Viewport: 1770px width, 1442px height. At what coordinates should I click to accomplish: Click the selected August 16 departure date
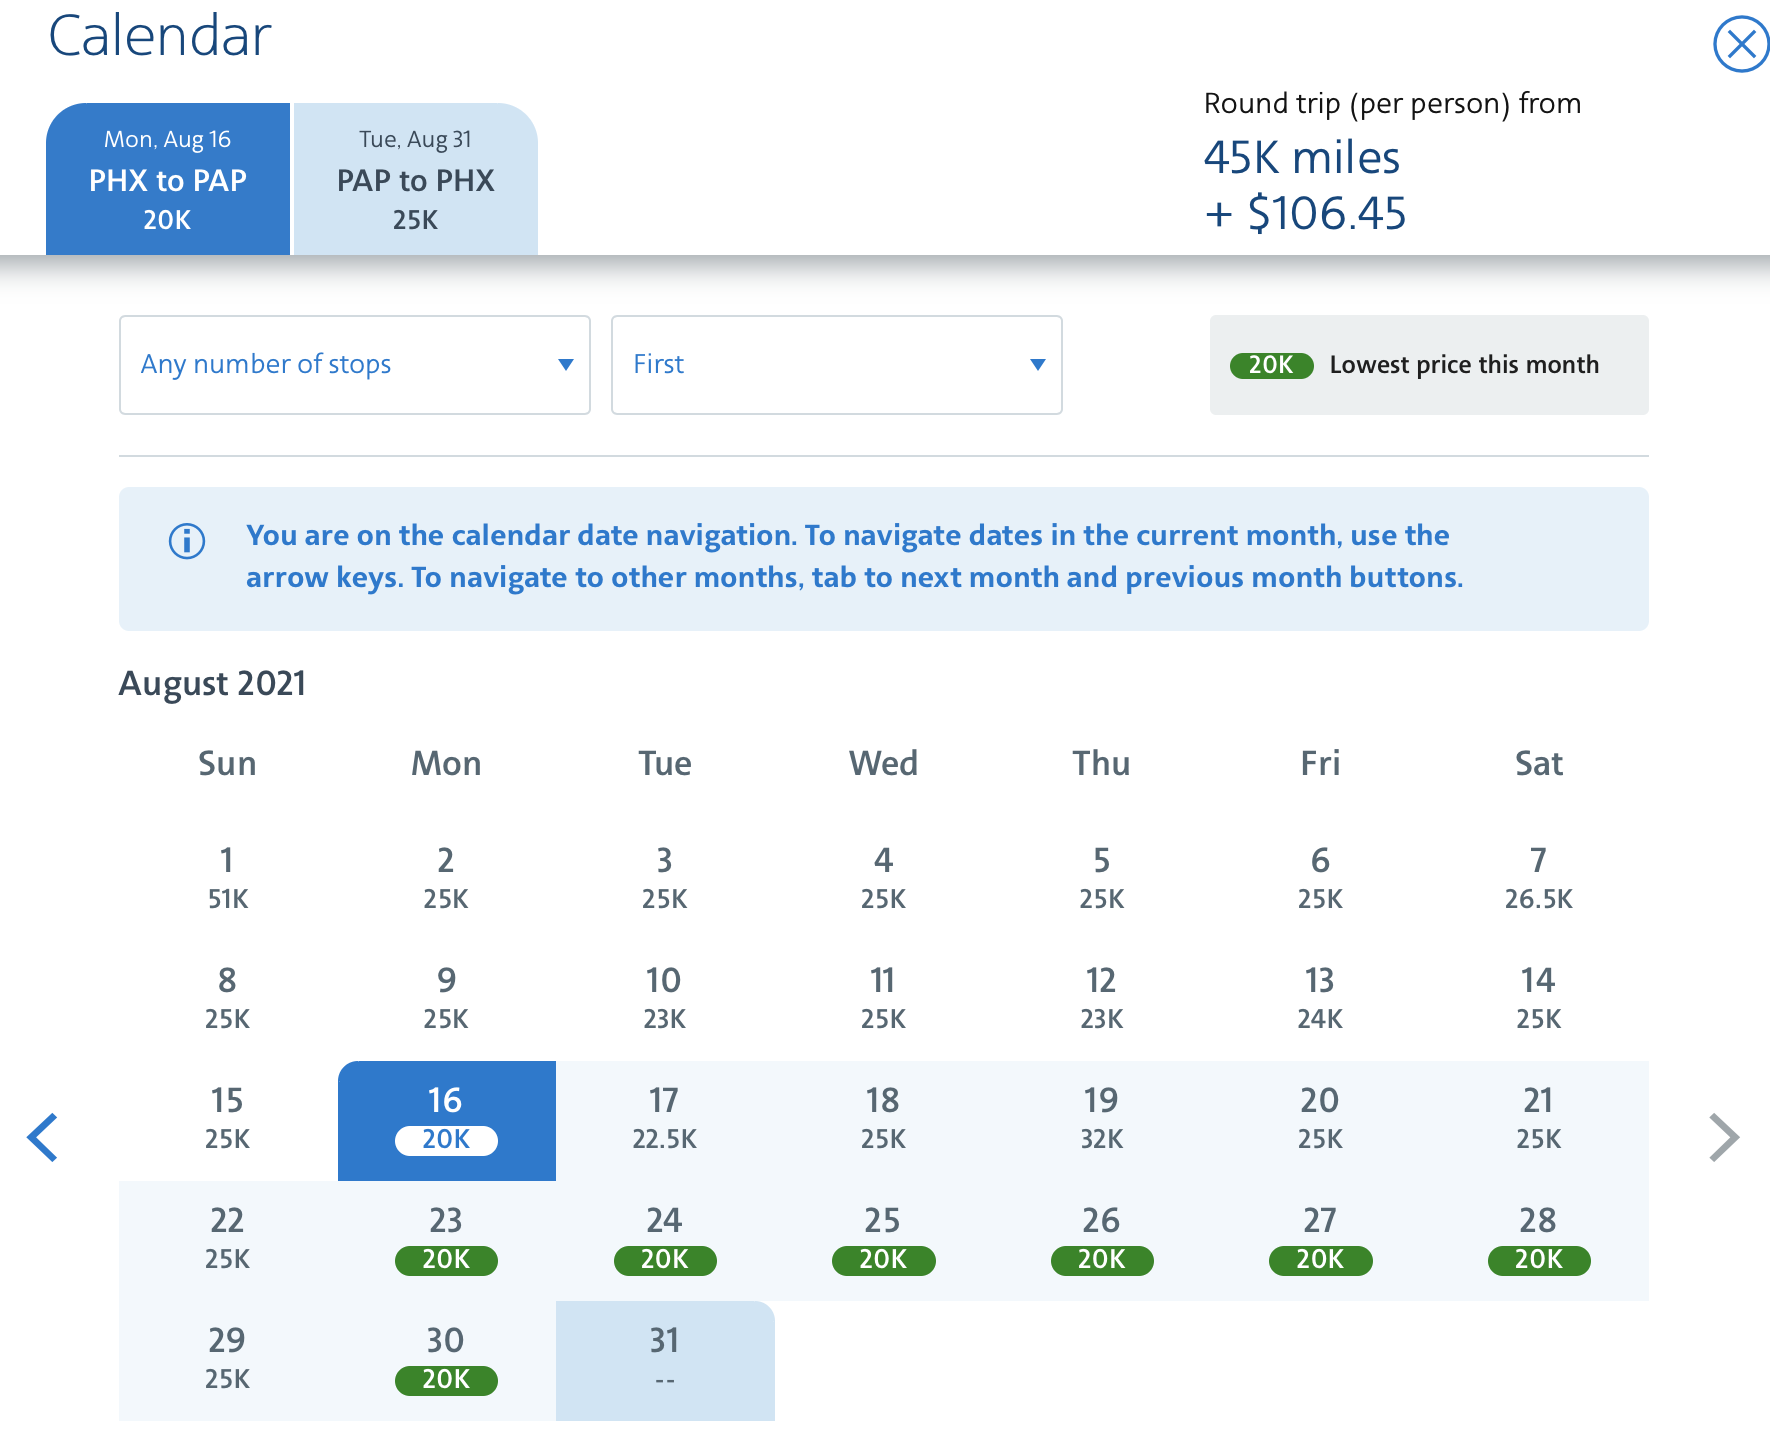(x=446, y=1120)
